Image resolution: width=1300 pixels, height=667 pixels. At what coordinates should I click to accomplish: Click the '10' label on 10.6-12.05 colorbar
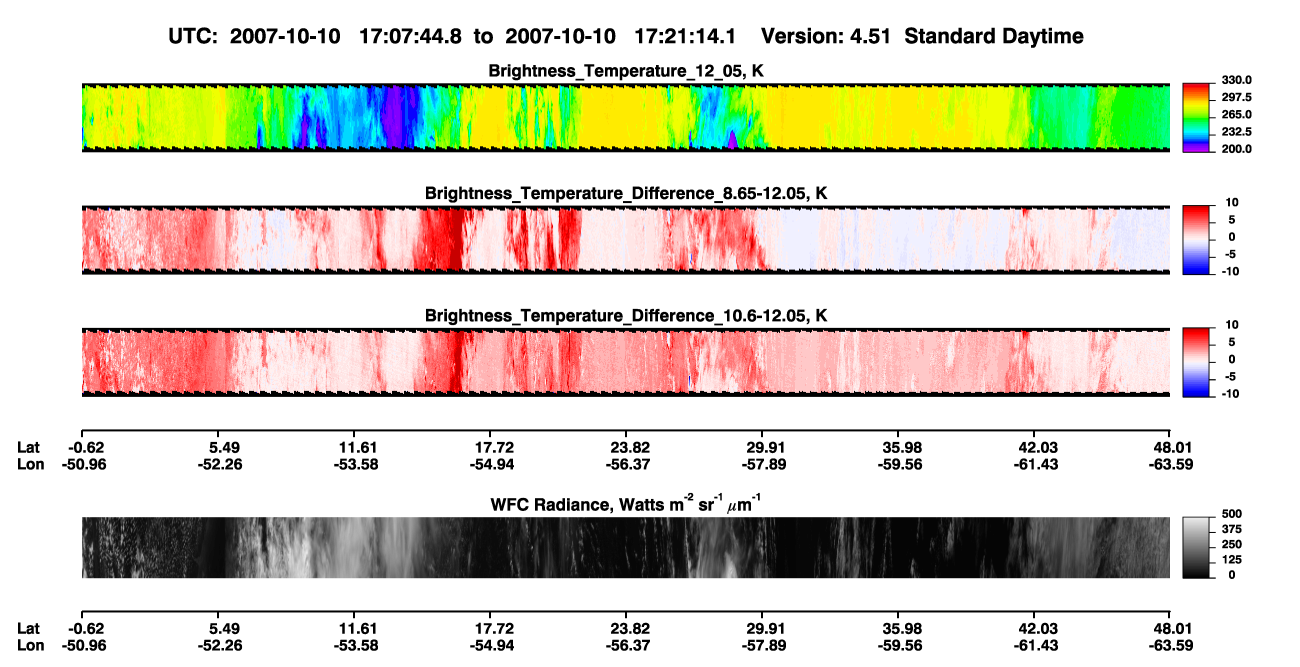(1233, 325)
